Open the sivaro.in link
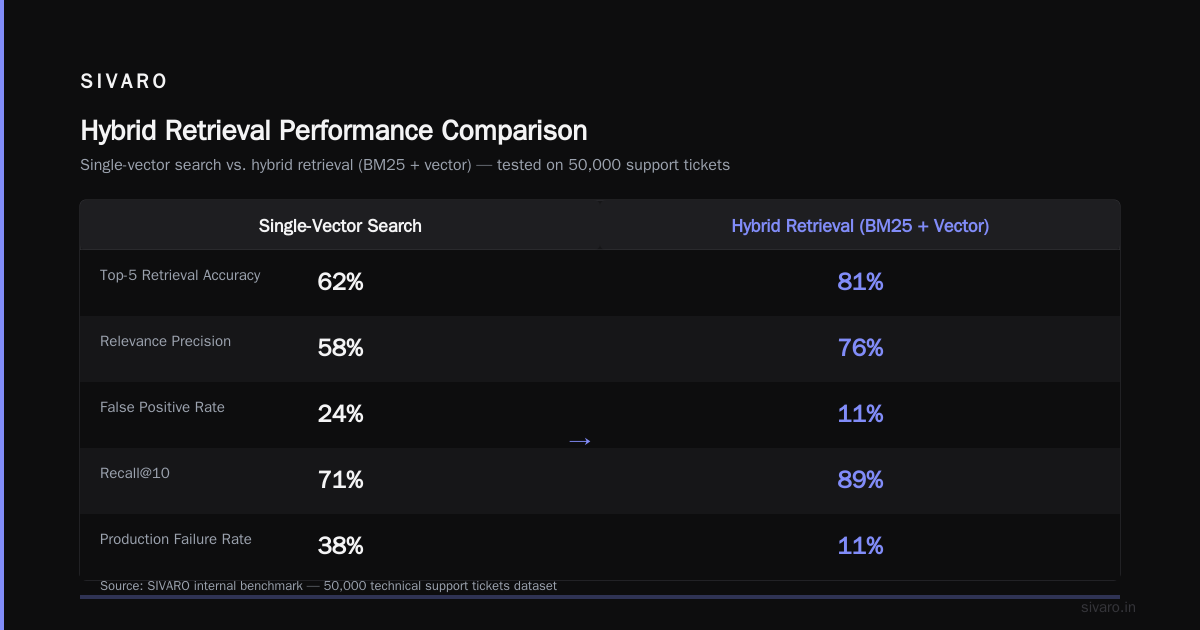Image resolution: width=1200 pixels, height=630 pixels. click(x=1109, y=607)
